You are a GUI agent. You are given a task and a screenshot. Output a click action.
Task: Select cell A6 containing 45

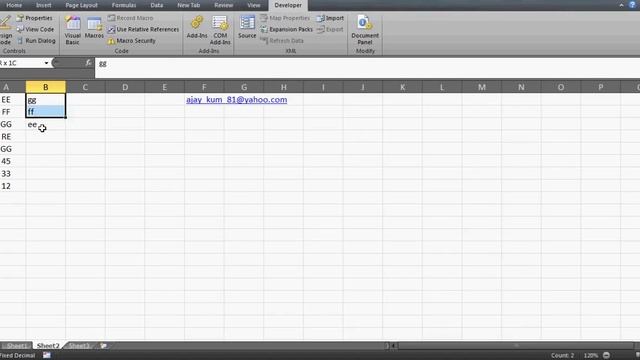pyautogui.click(x=13, y=161)
